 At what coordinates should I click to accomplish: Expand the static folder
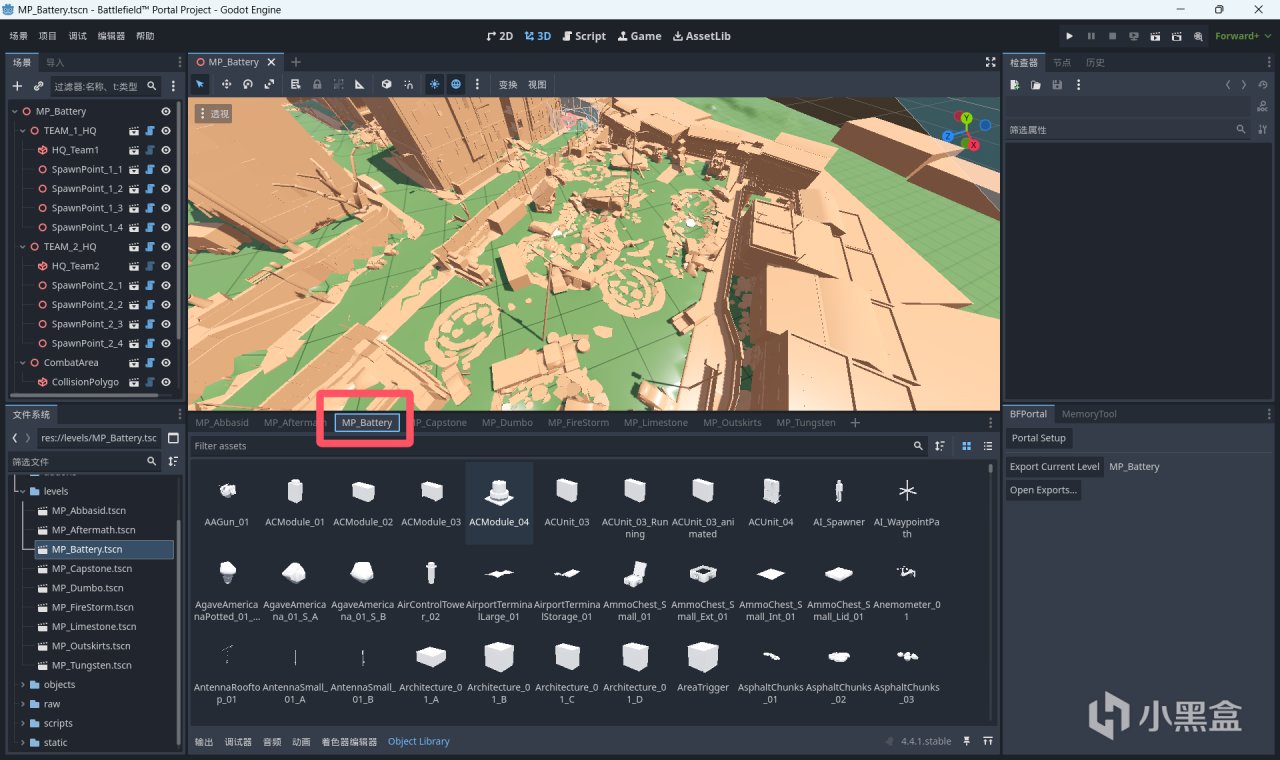[x=23, y=743]
